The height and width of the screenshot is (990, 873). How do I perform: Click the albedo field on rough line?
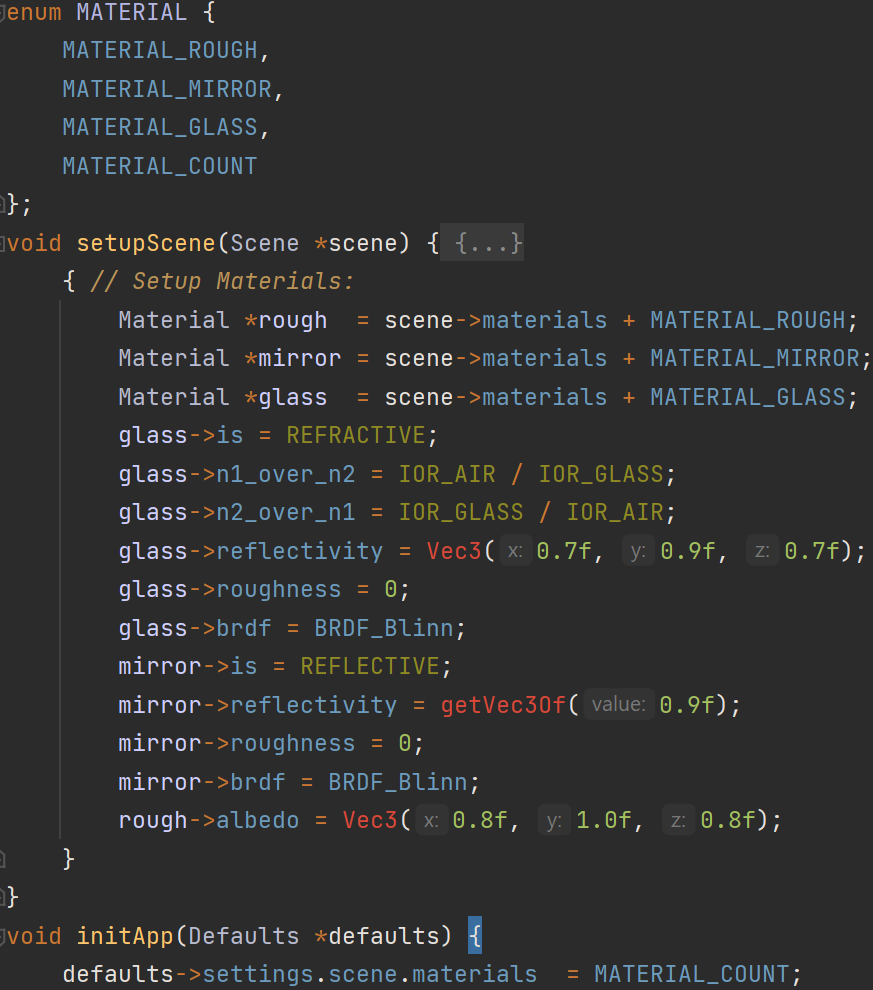pyautogui.click(x=258, y=820)
